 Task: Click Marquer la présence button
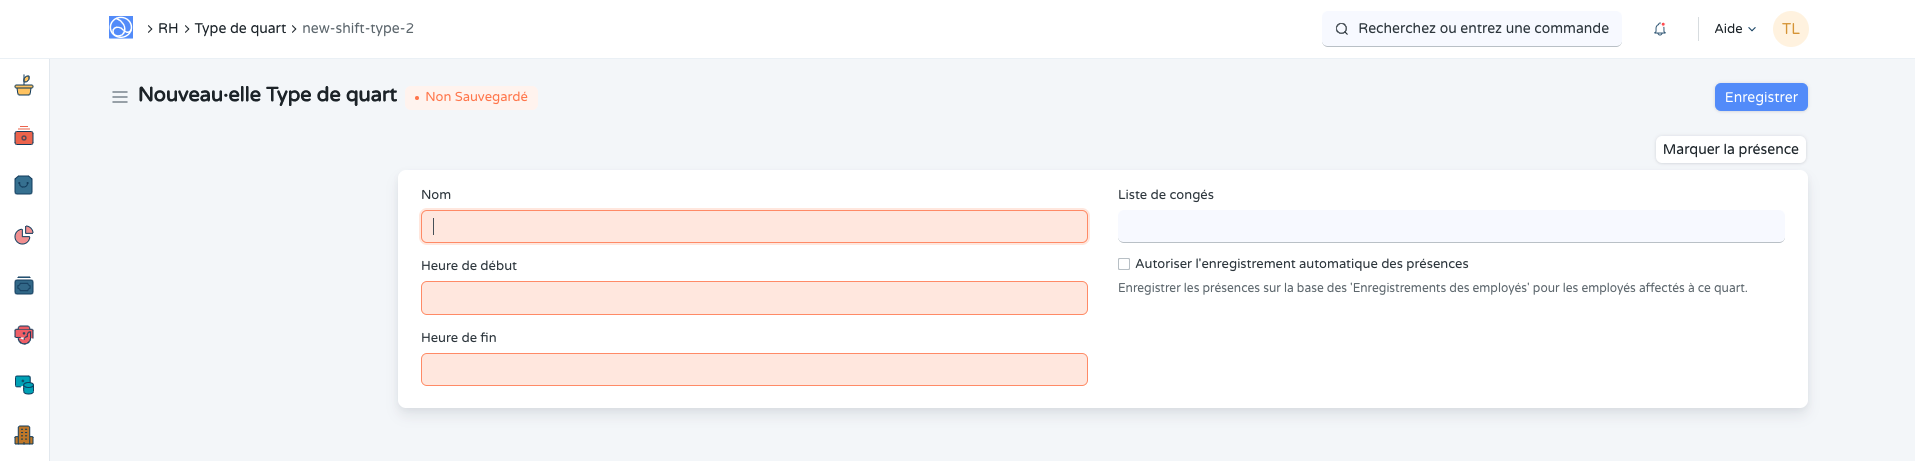(x=1730, y=149)
